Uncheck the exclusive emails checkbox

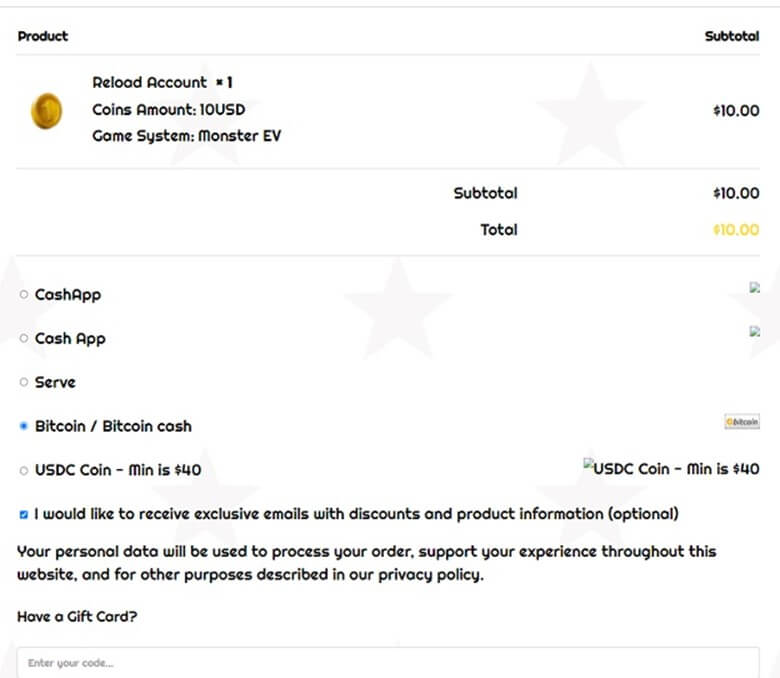pyautogui.click(x=23, y=514)
